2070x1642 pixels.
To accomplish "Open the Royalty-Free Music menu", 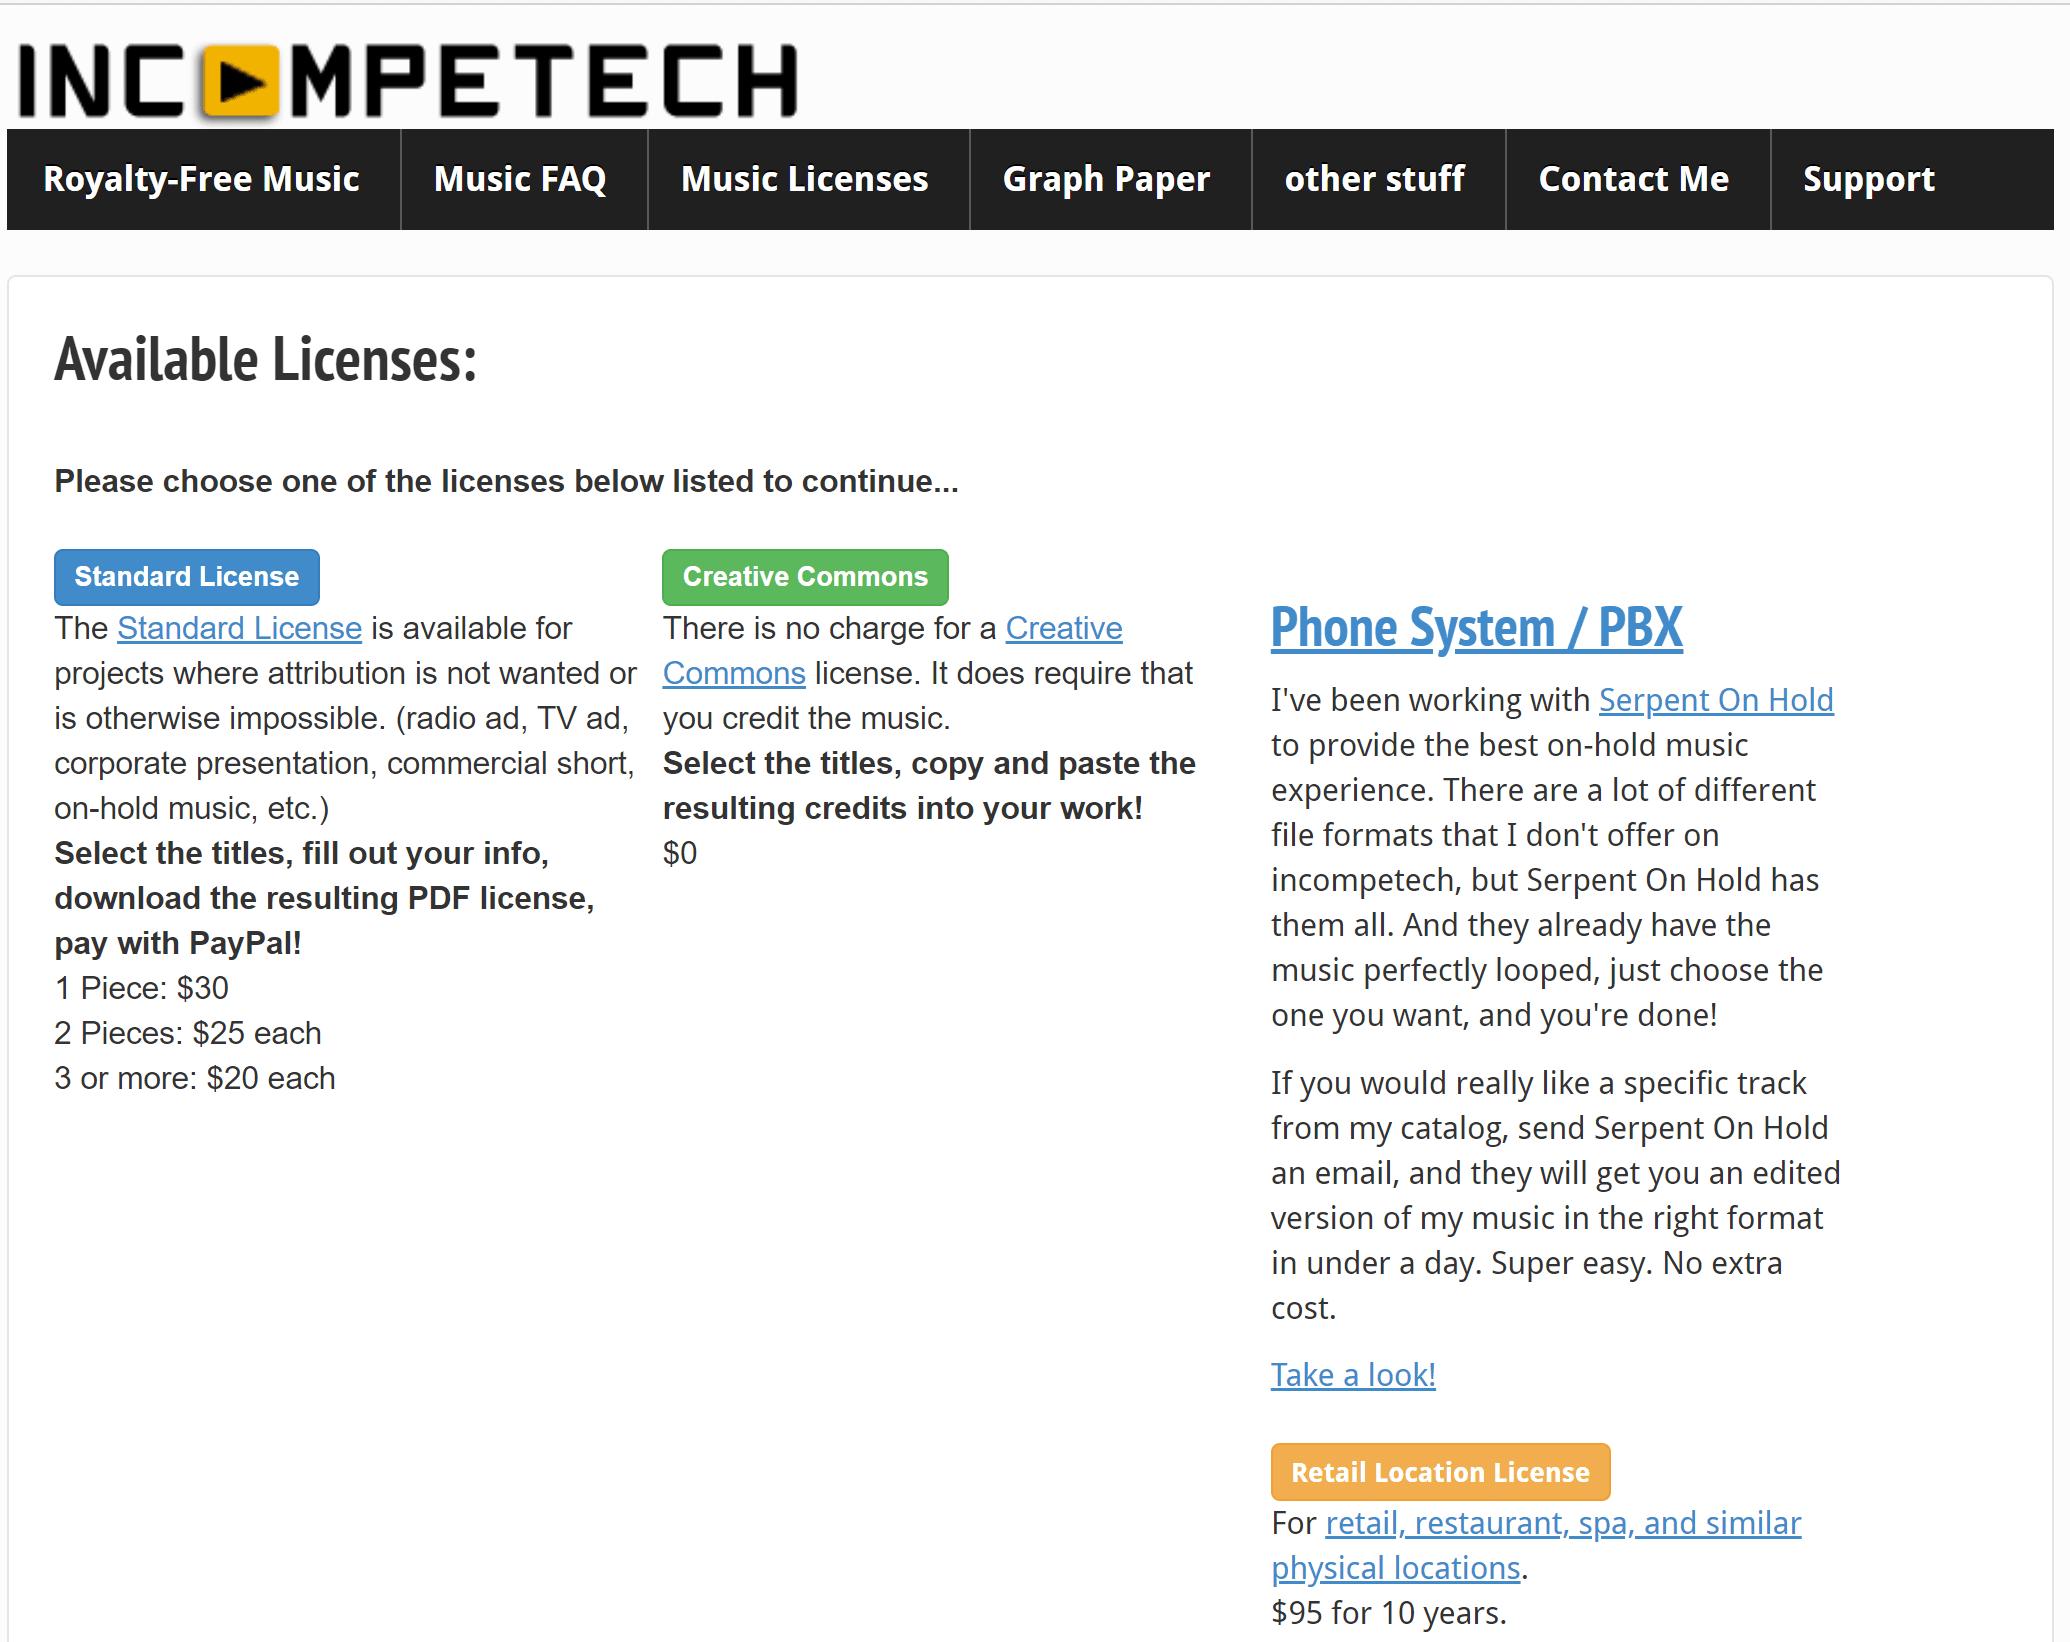I will point(201,179).
